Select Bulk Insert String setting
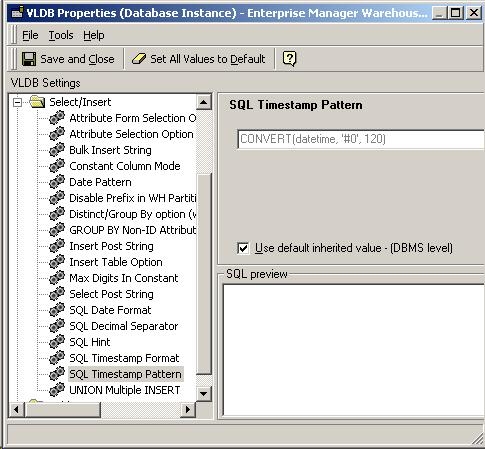This screenshot has width=485, height=449. [x=110, y=150]
